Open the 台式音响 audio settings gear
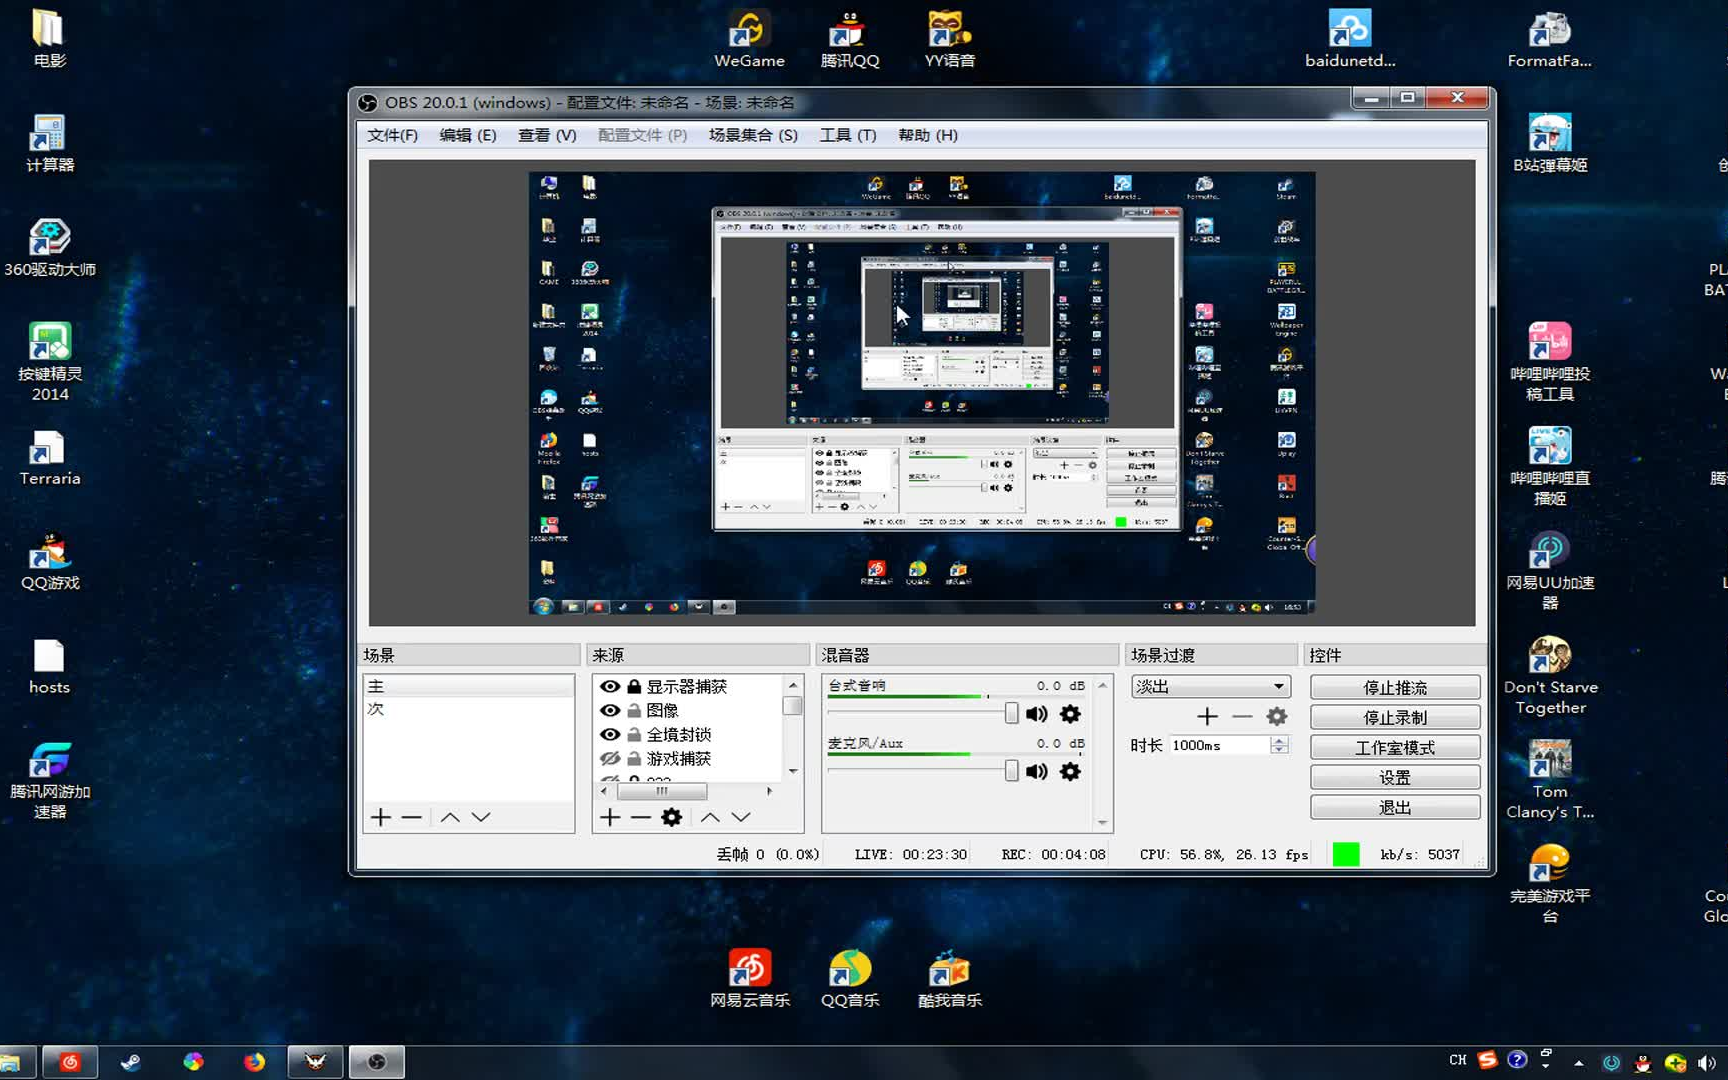1728x1080 pixels. coord(1070,714)
